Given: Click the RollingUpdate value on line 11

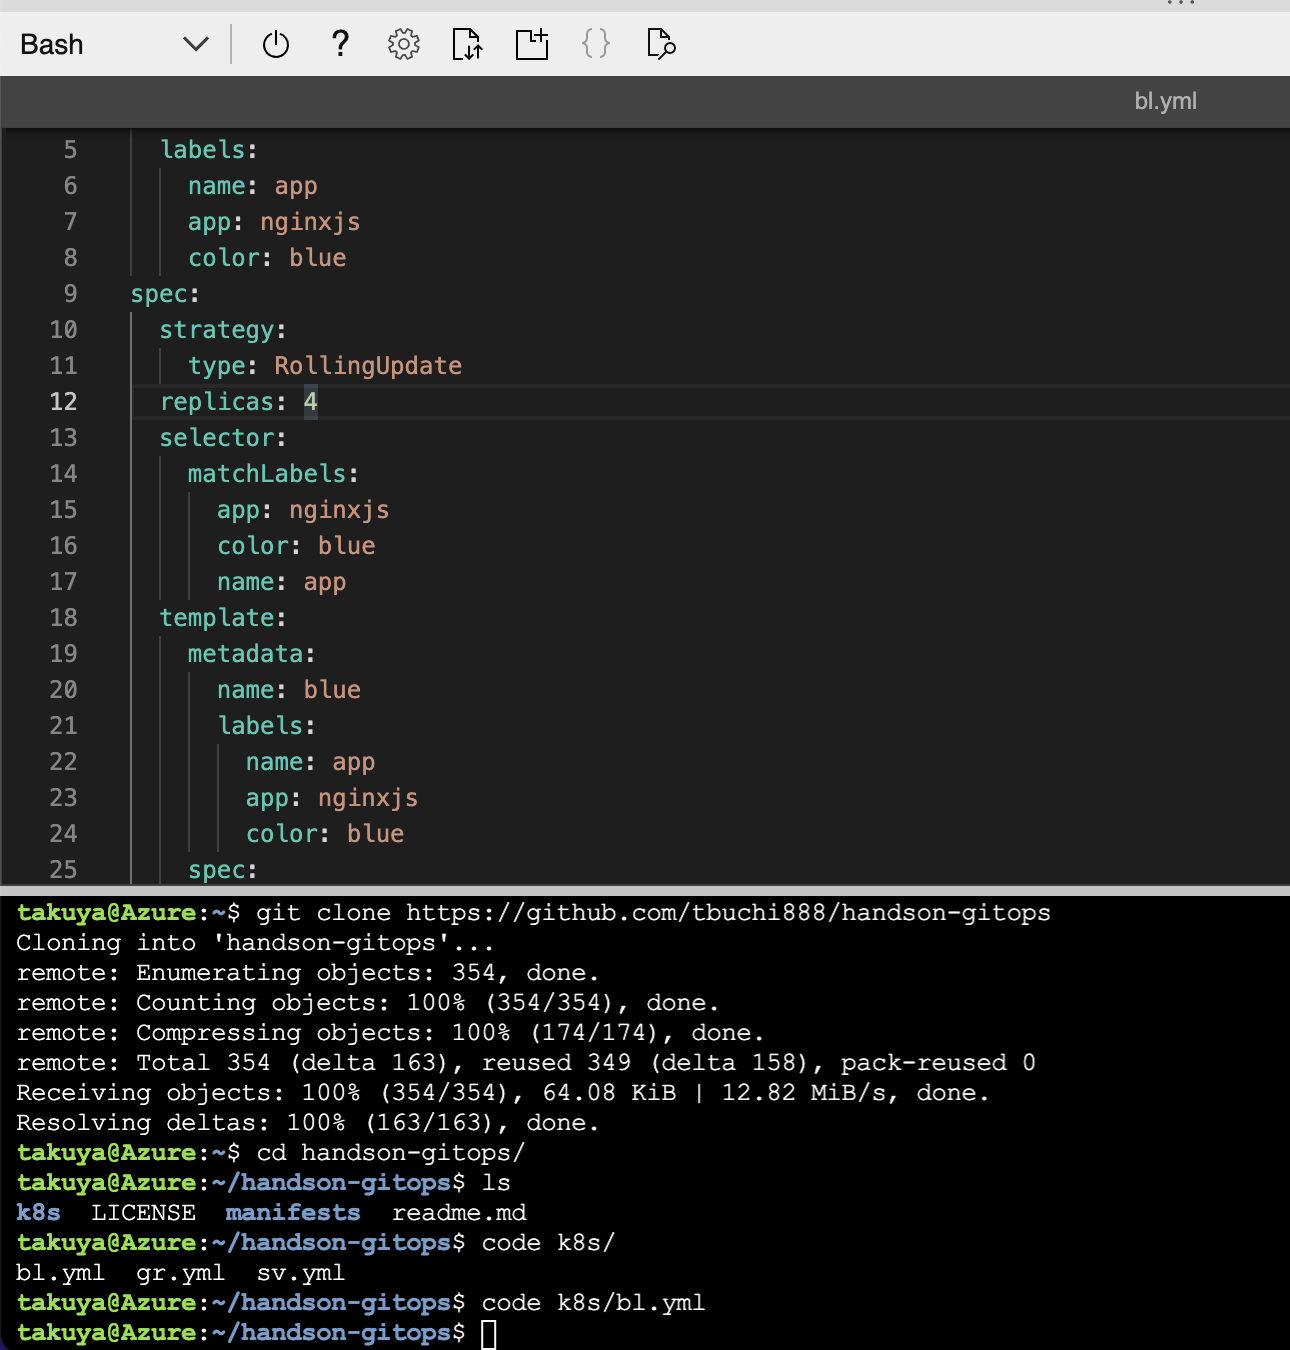Looking at the screenshot, I should point(368,366).
